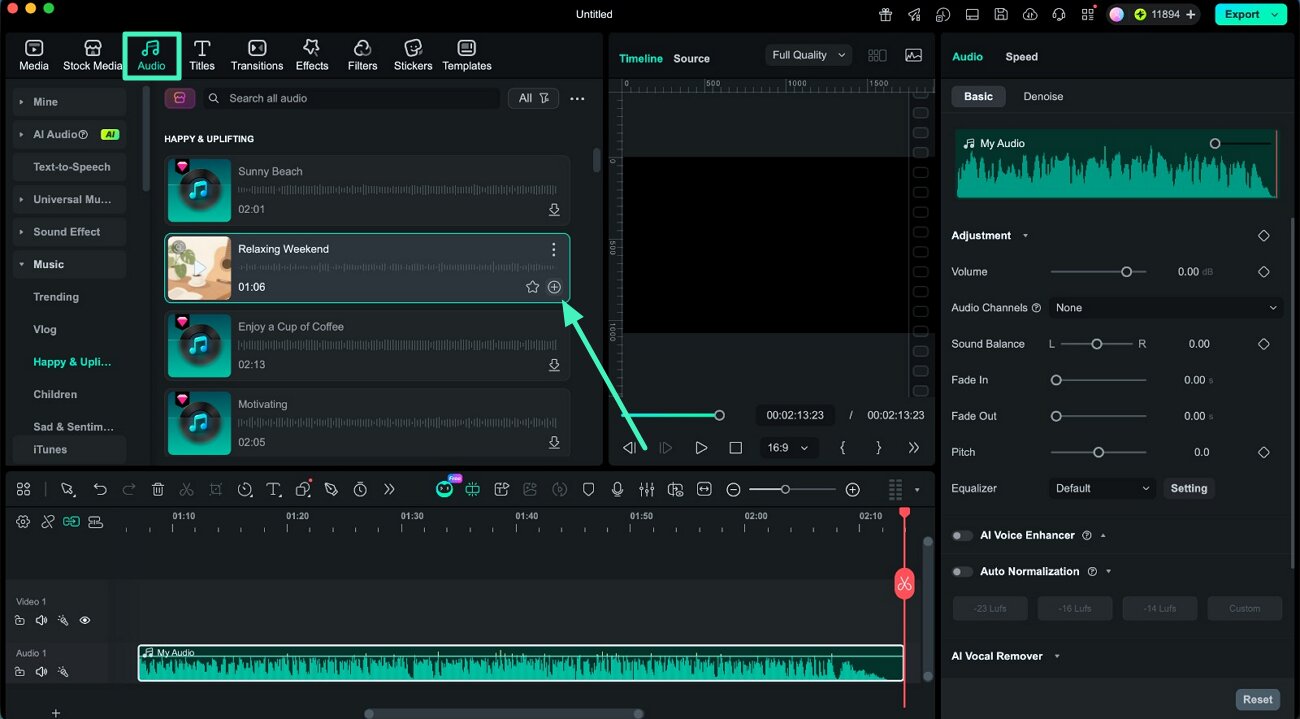
Task: Collapse the Music category
Action: tap(70, 265)
